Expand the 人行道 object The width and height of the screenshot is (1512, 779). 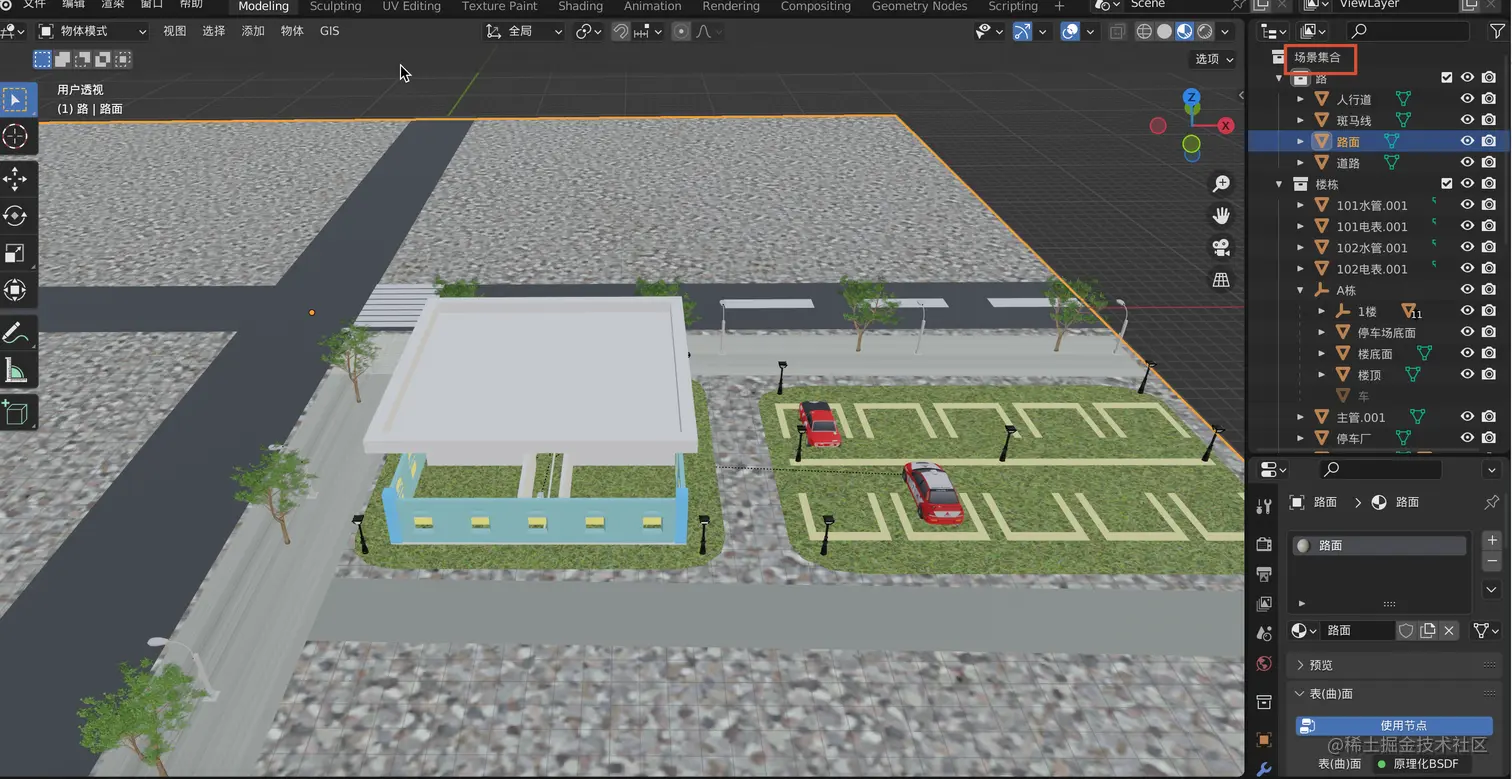coord(1300,99)
